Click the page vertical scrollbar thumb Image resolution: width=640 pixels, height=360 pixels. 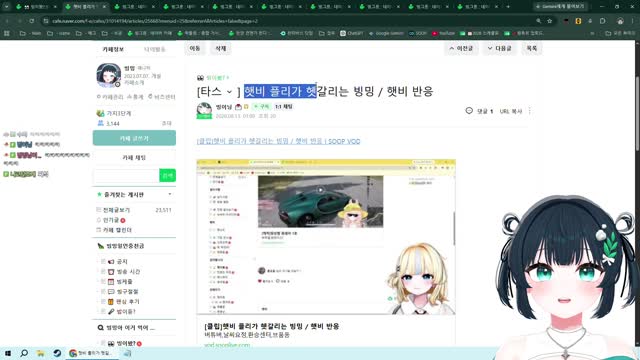pyautogui.click(x=637, y=114)
